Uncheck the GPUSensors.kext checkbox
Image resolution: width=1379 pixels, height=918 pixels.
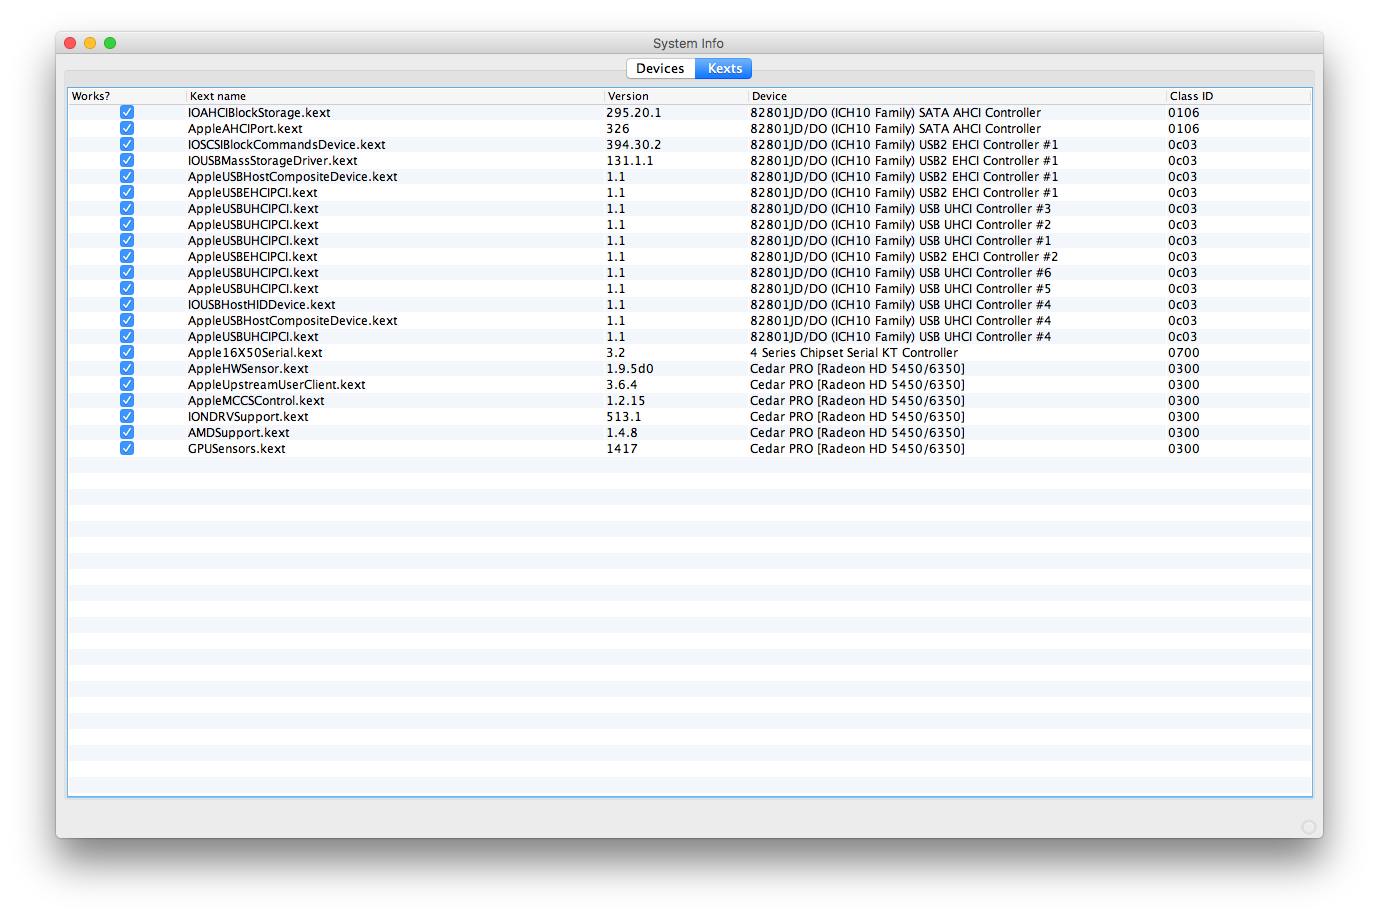127,449
